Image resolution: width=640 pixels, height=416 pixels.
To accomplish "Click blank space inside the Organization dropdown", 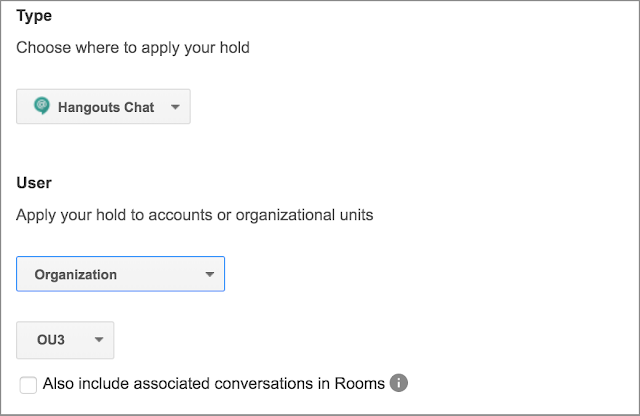I will coord(160,274).
